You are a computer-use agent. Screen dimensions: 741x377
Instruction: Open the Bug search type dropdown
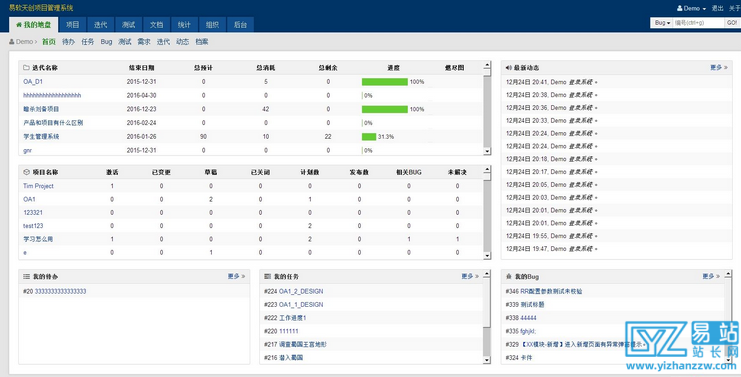click(662, 23)
